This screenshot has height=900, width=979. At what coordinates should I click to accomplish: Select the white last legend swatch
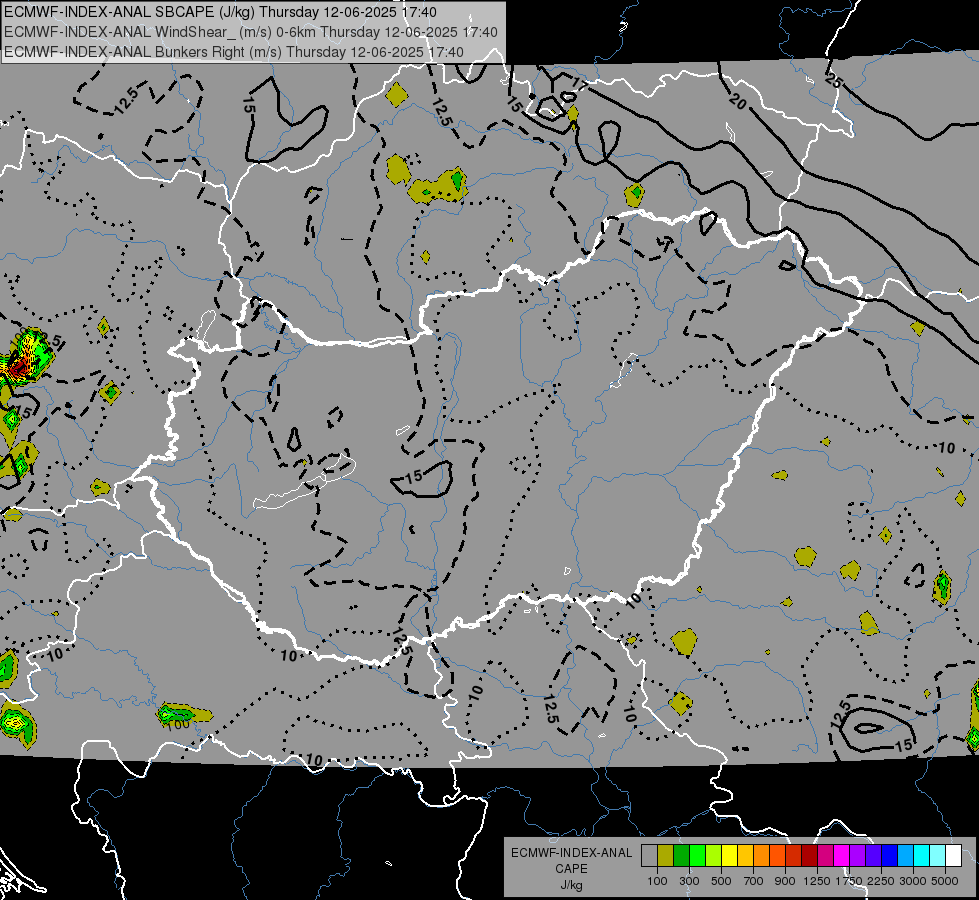[x=953, y=856]
